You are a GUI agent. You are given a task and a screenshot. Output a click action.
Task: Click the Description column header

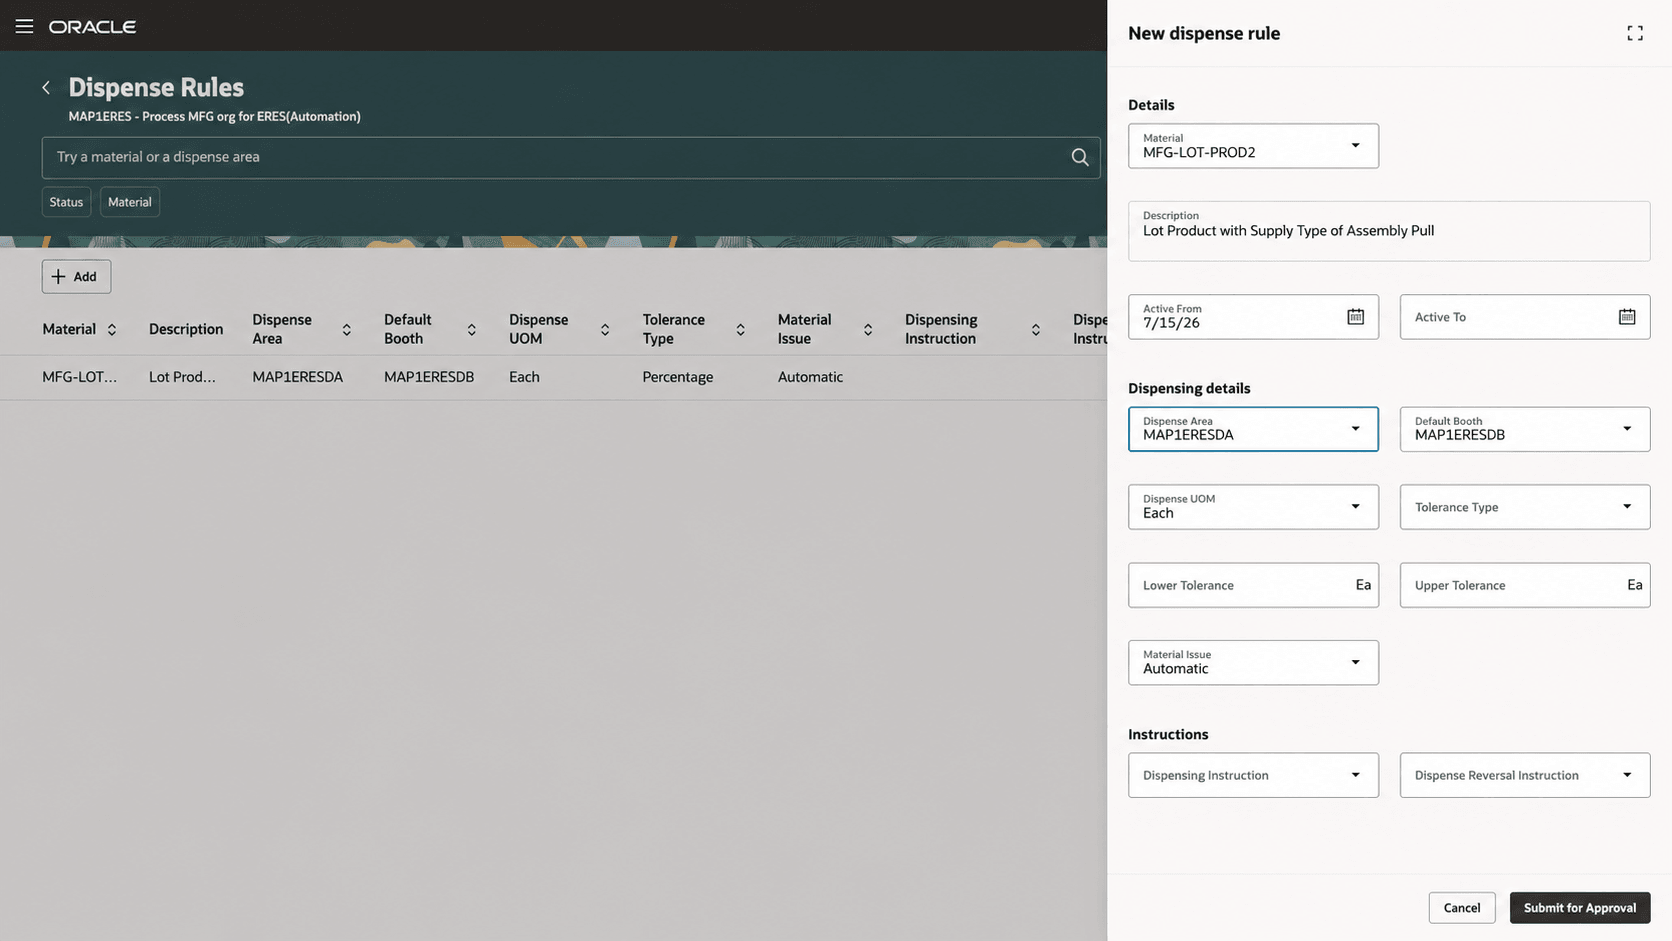coord(186,329)
